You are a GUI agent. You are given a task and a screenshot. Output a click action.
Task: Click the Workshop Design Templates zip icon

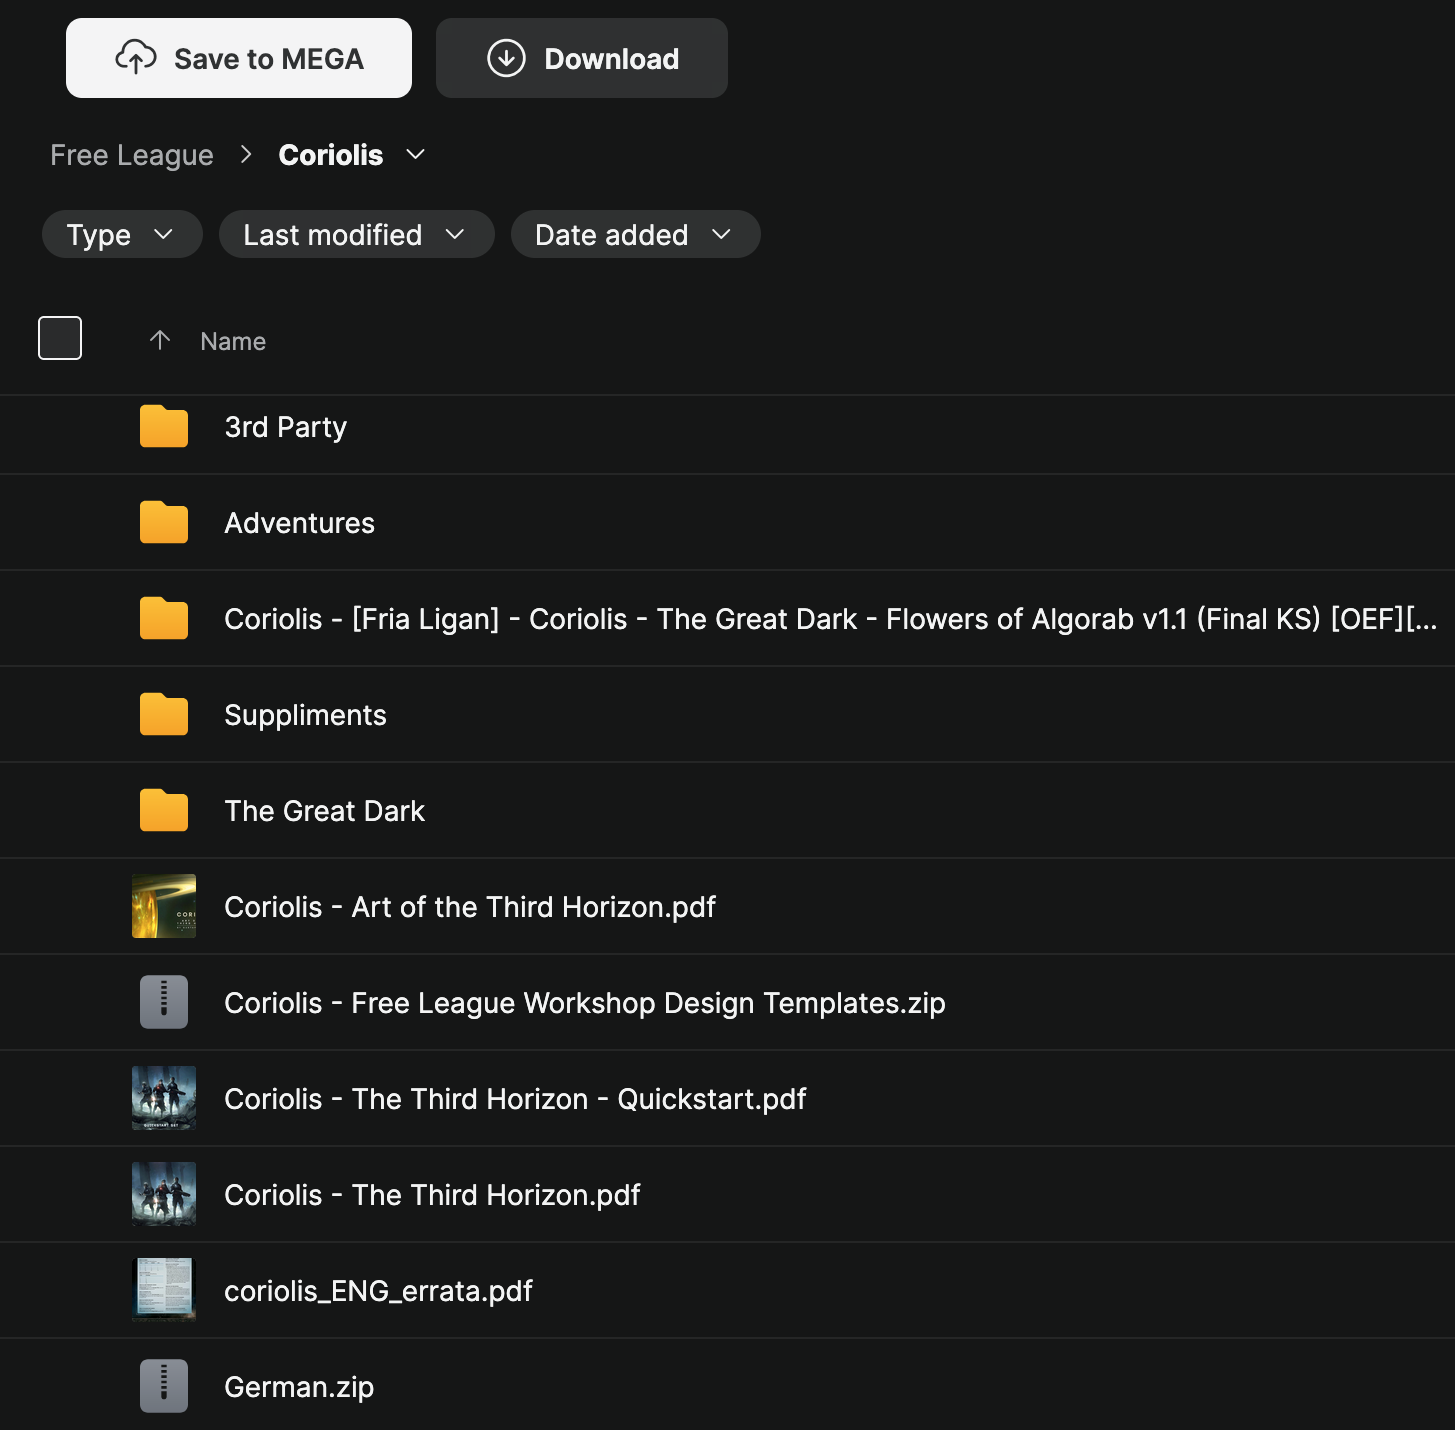164,1002
